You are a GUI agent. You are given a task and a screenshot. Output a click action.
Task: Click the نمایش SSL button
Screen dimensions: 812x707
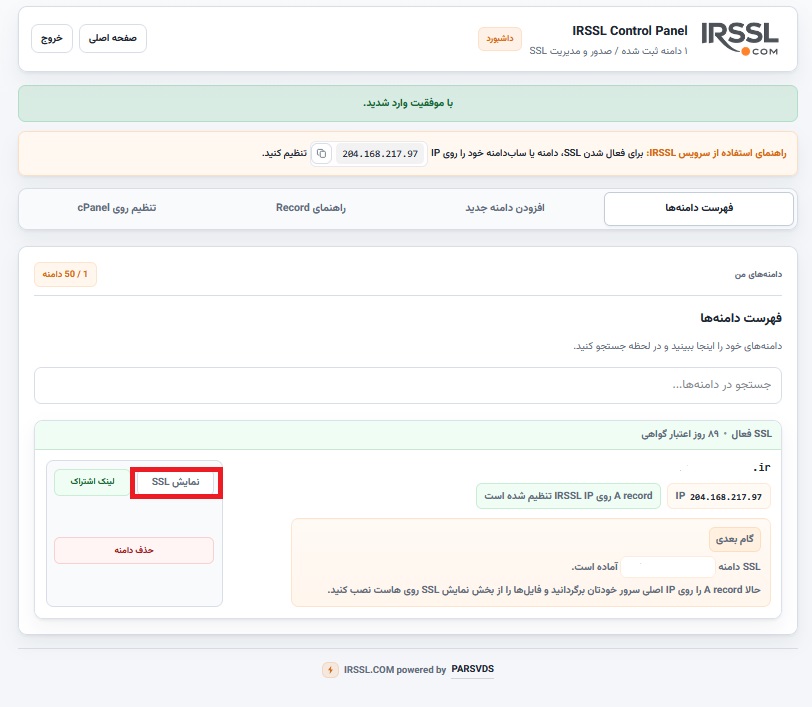tap(176, 482)
